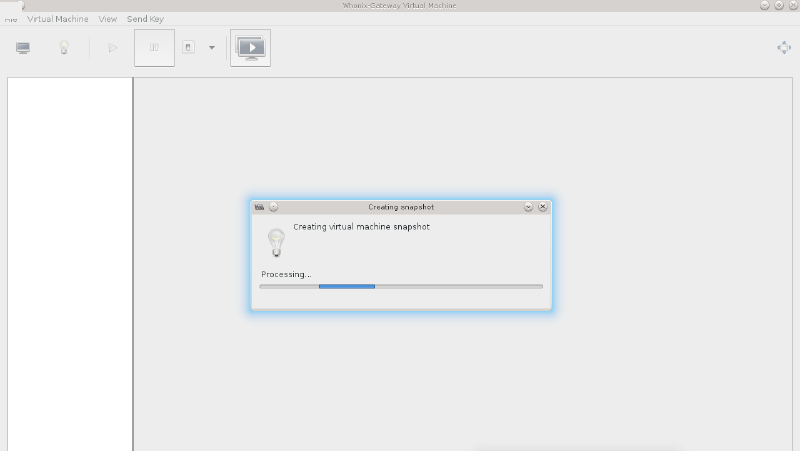The image size is (800, 451).
Task: Open the Manage snapshots toolbar button
Action: 250,48
